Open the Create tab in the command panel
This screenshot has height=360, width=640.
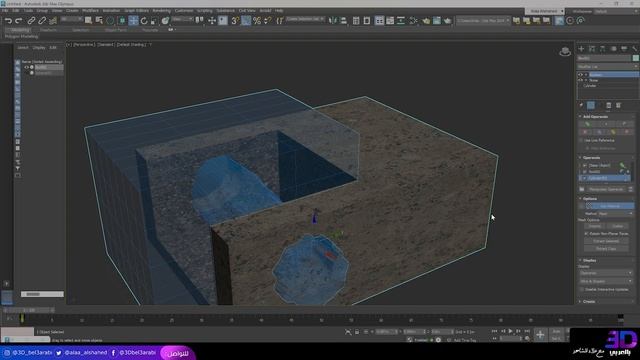click(x=581, y=49)
